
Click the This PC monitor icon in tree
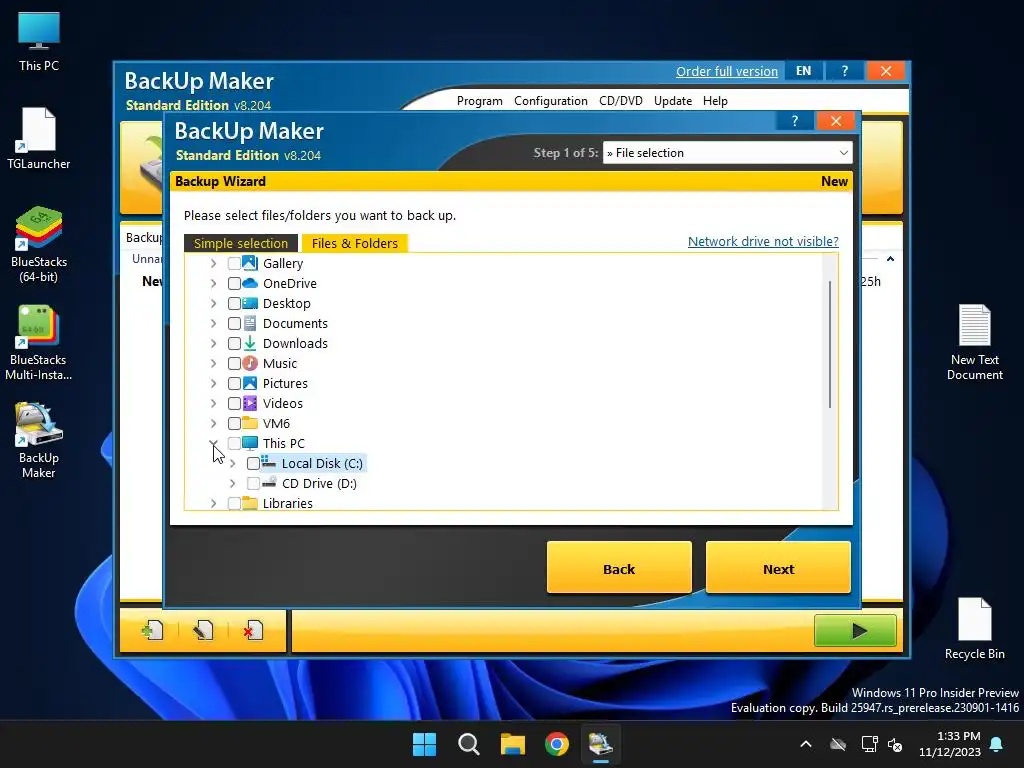click(x=250, y=443)
